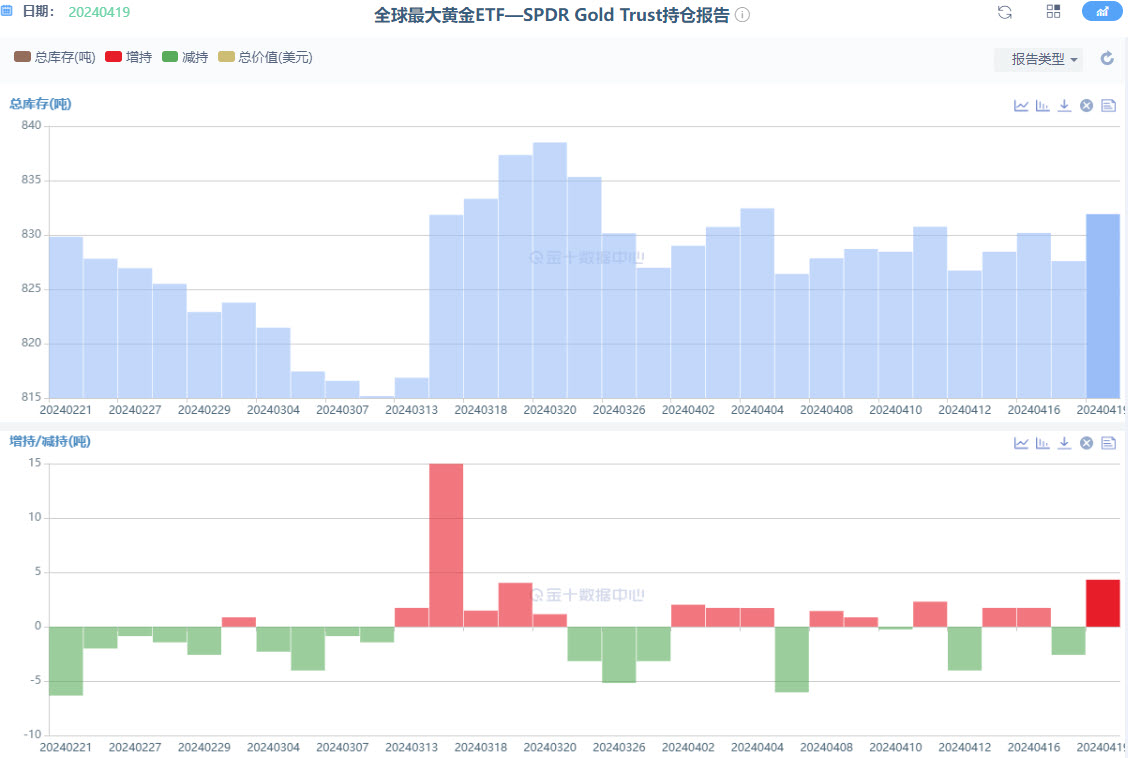Click the 830 value on the 总库存 axis
This screenshot has height=758, width=1128.
click(x=31, y=234)
